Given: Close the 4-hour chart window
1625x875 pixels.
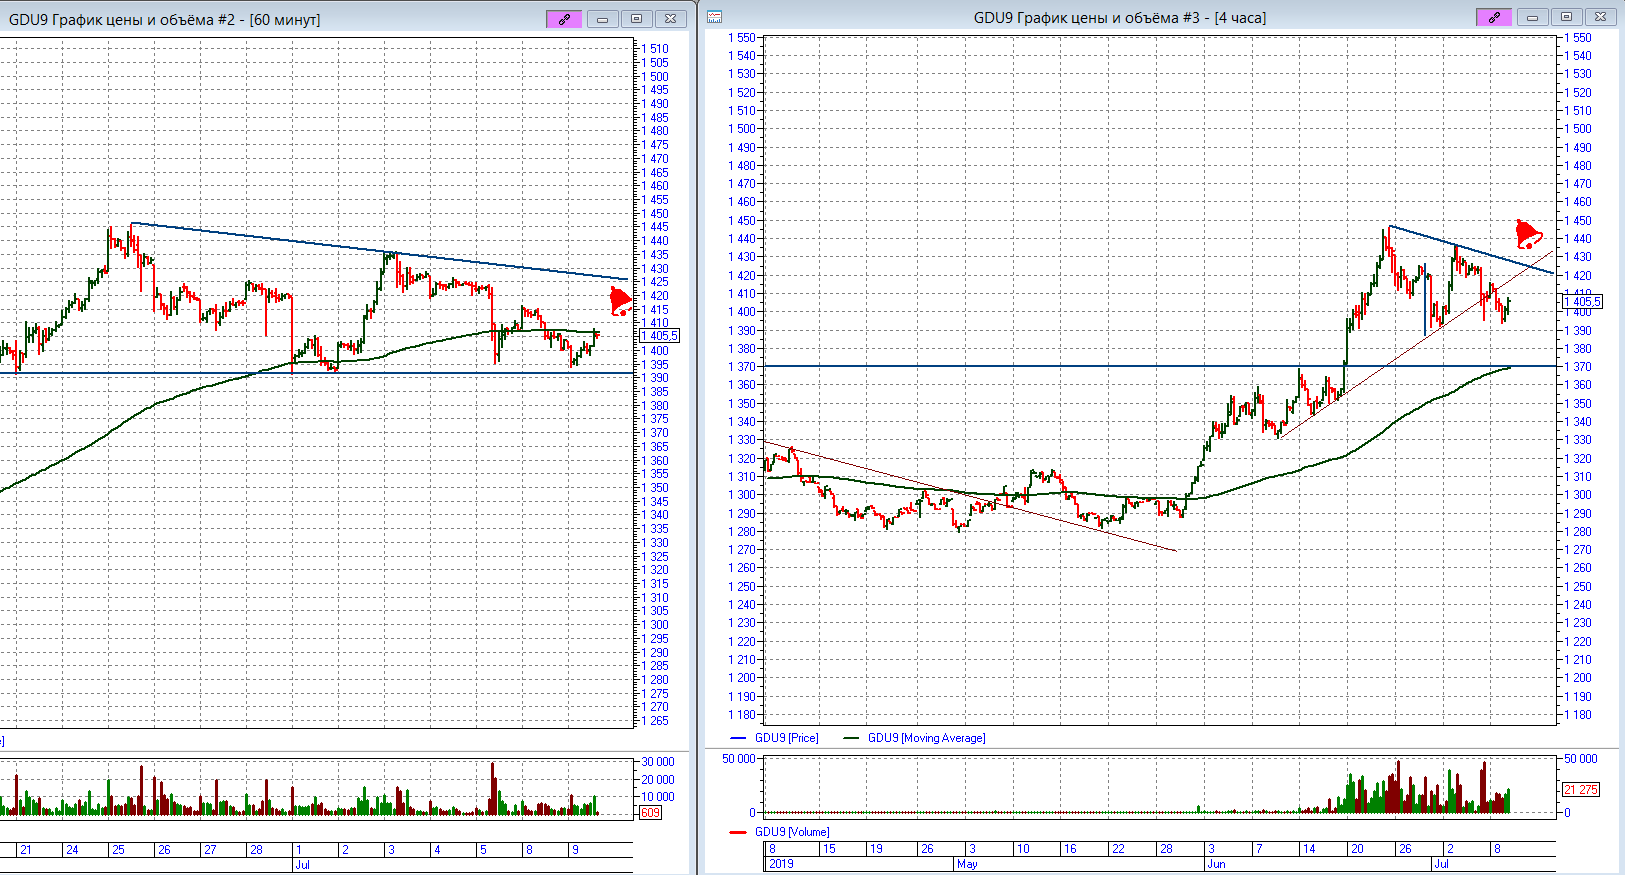Looking at the screenshot, I should coord(1600,17).
